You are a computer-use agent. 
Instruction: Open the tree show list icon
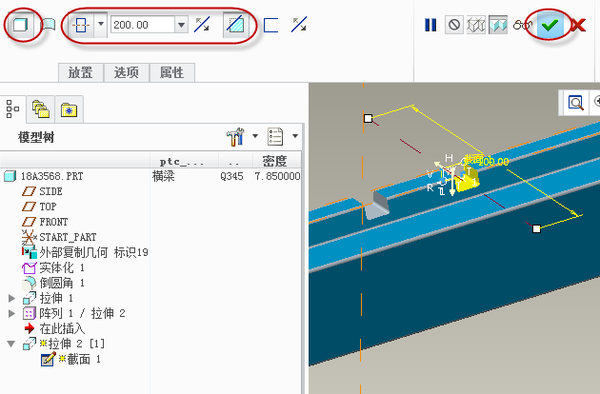pyautogui.click(x=276, y=137)
